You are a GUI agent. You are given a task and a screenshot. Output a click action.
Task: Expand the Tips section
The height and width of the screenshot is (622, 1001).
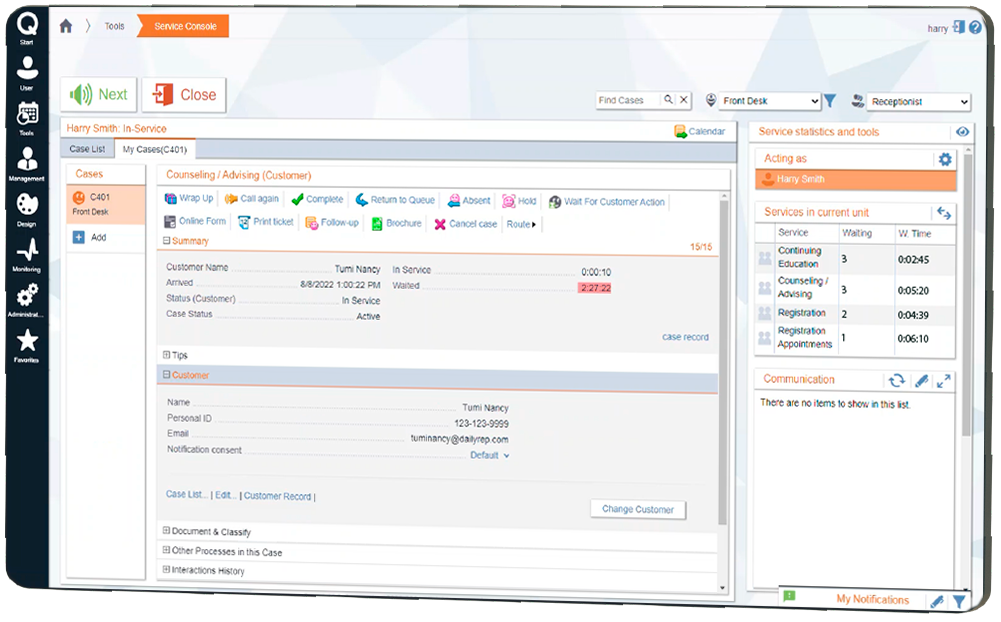(x=167, y=355)
